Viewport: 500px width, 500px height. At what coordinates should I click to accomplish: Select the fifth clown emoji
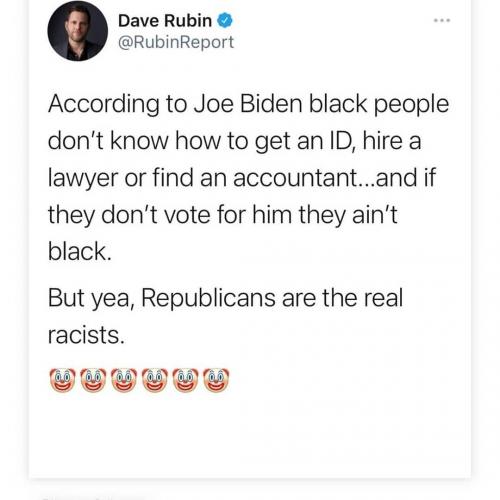coord(186,380)
